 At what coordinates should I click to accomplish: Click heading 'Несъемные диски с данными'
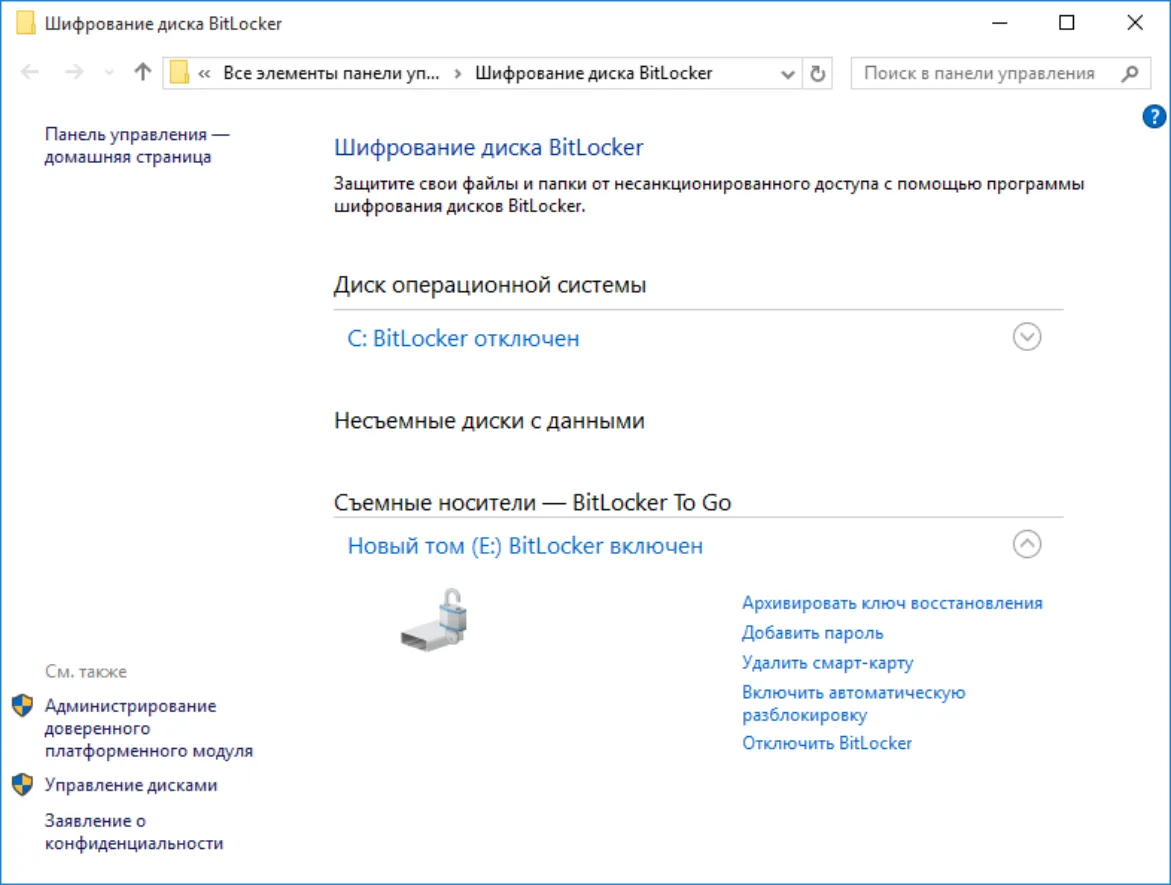tap(489, 420)
